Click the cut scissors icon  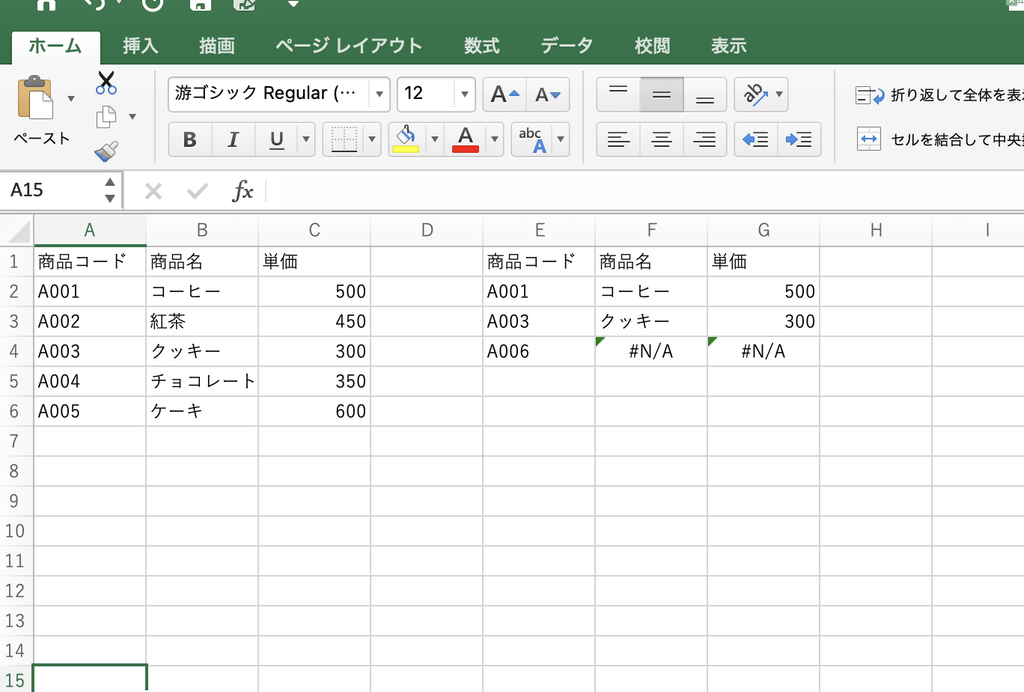[106, 83]
